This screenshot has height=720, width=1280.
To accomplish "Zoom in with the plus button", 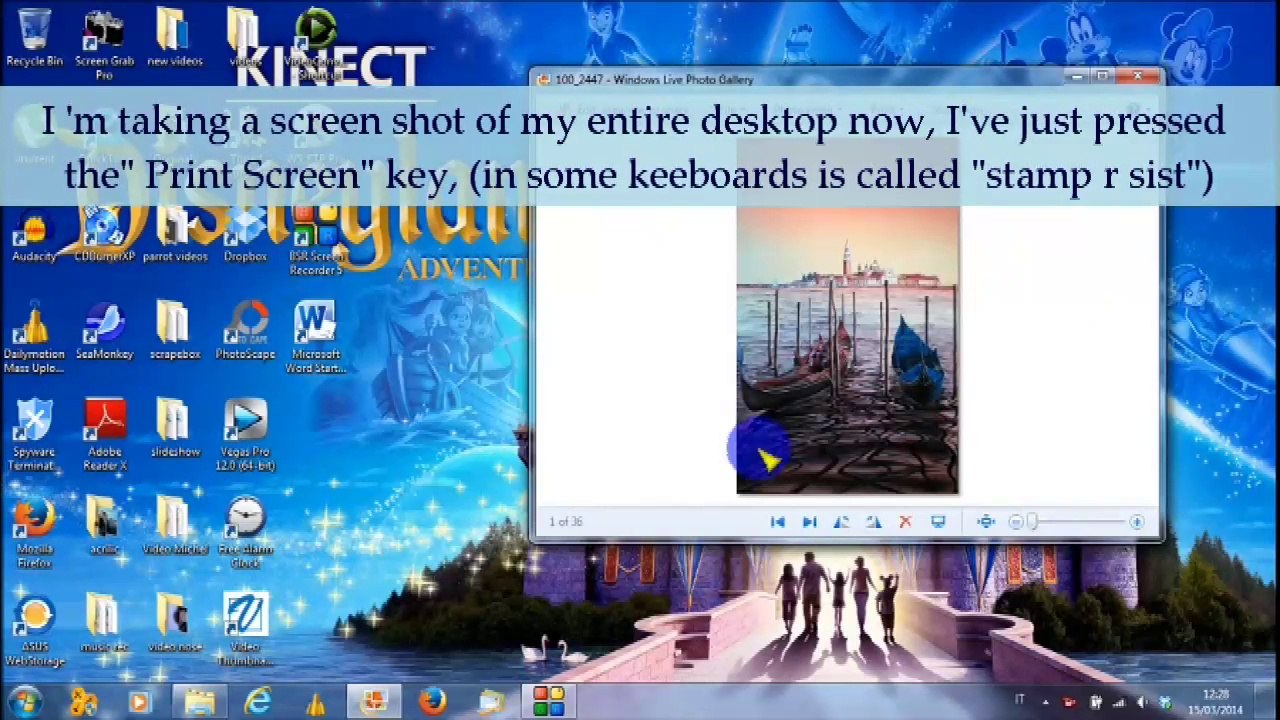I will 1136,521.
